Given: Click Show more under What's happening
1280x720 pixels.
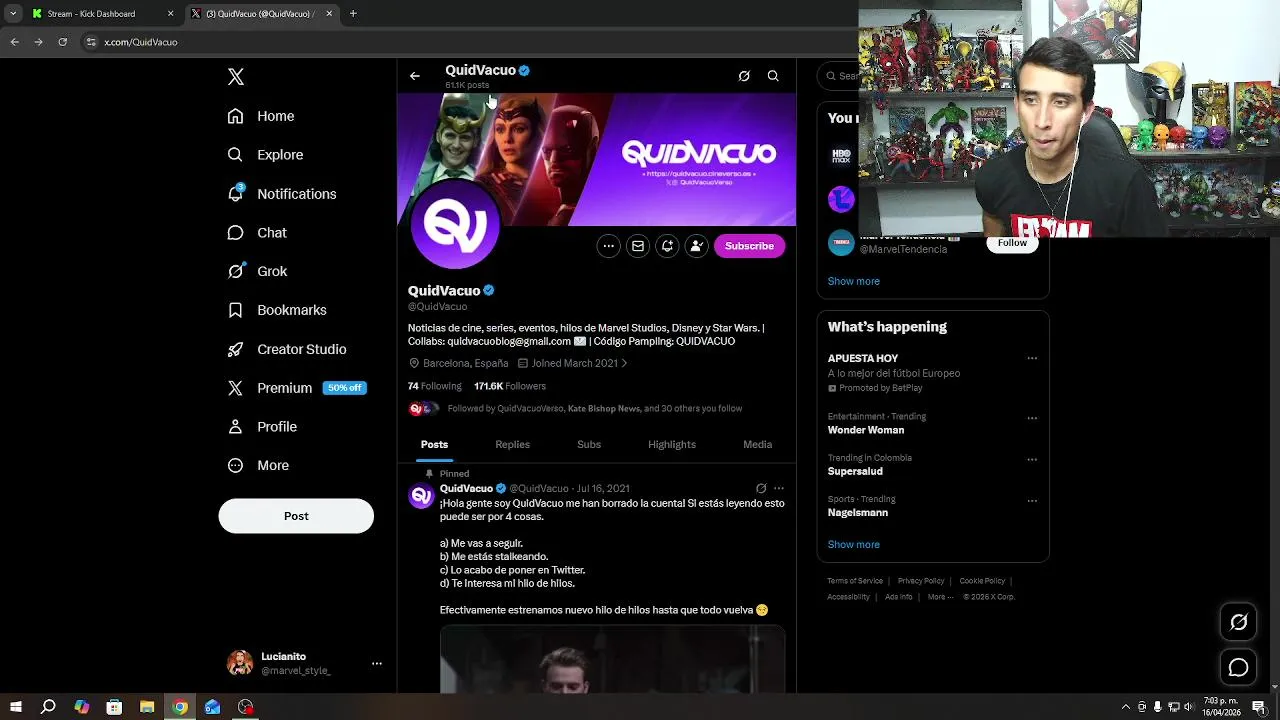Looking at the screenshot, I should (x=854, y=545).
